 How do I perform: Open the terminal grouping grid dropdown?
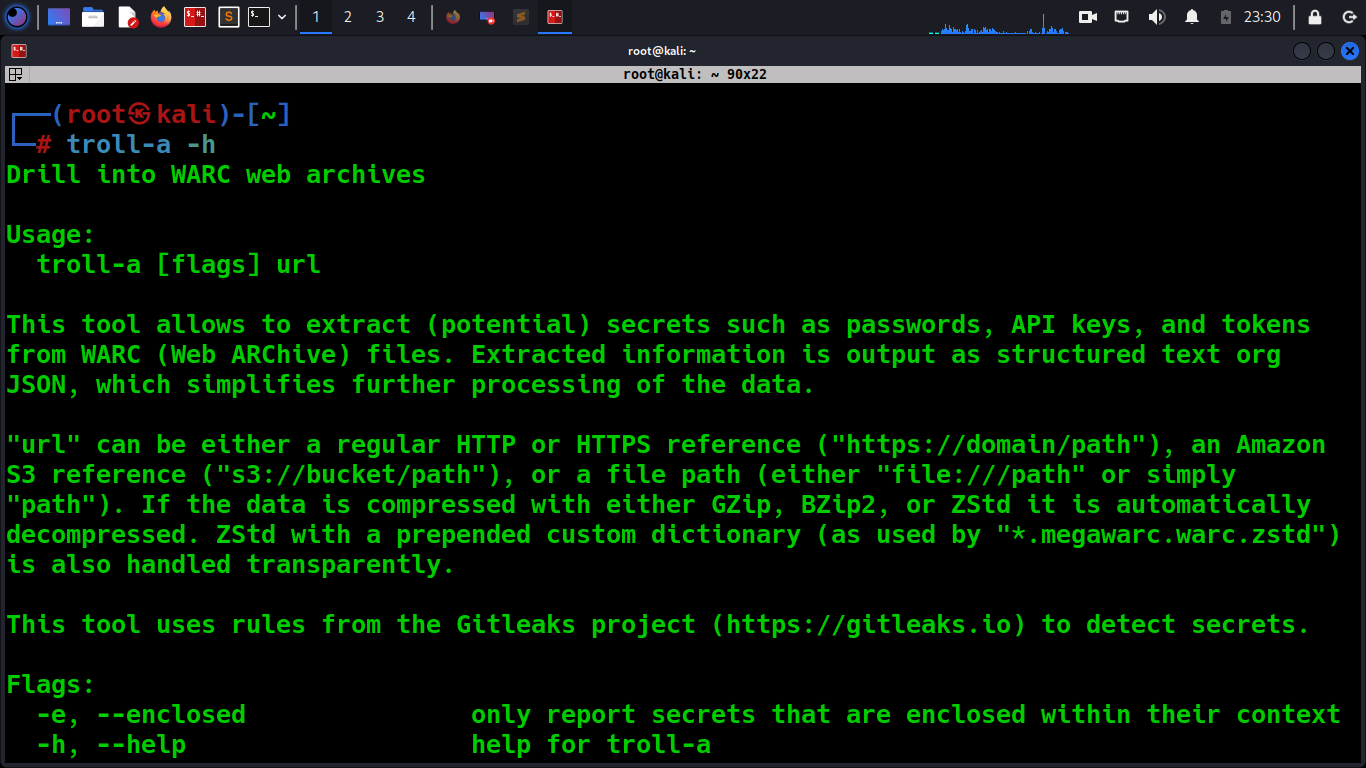point(16,74)
